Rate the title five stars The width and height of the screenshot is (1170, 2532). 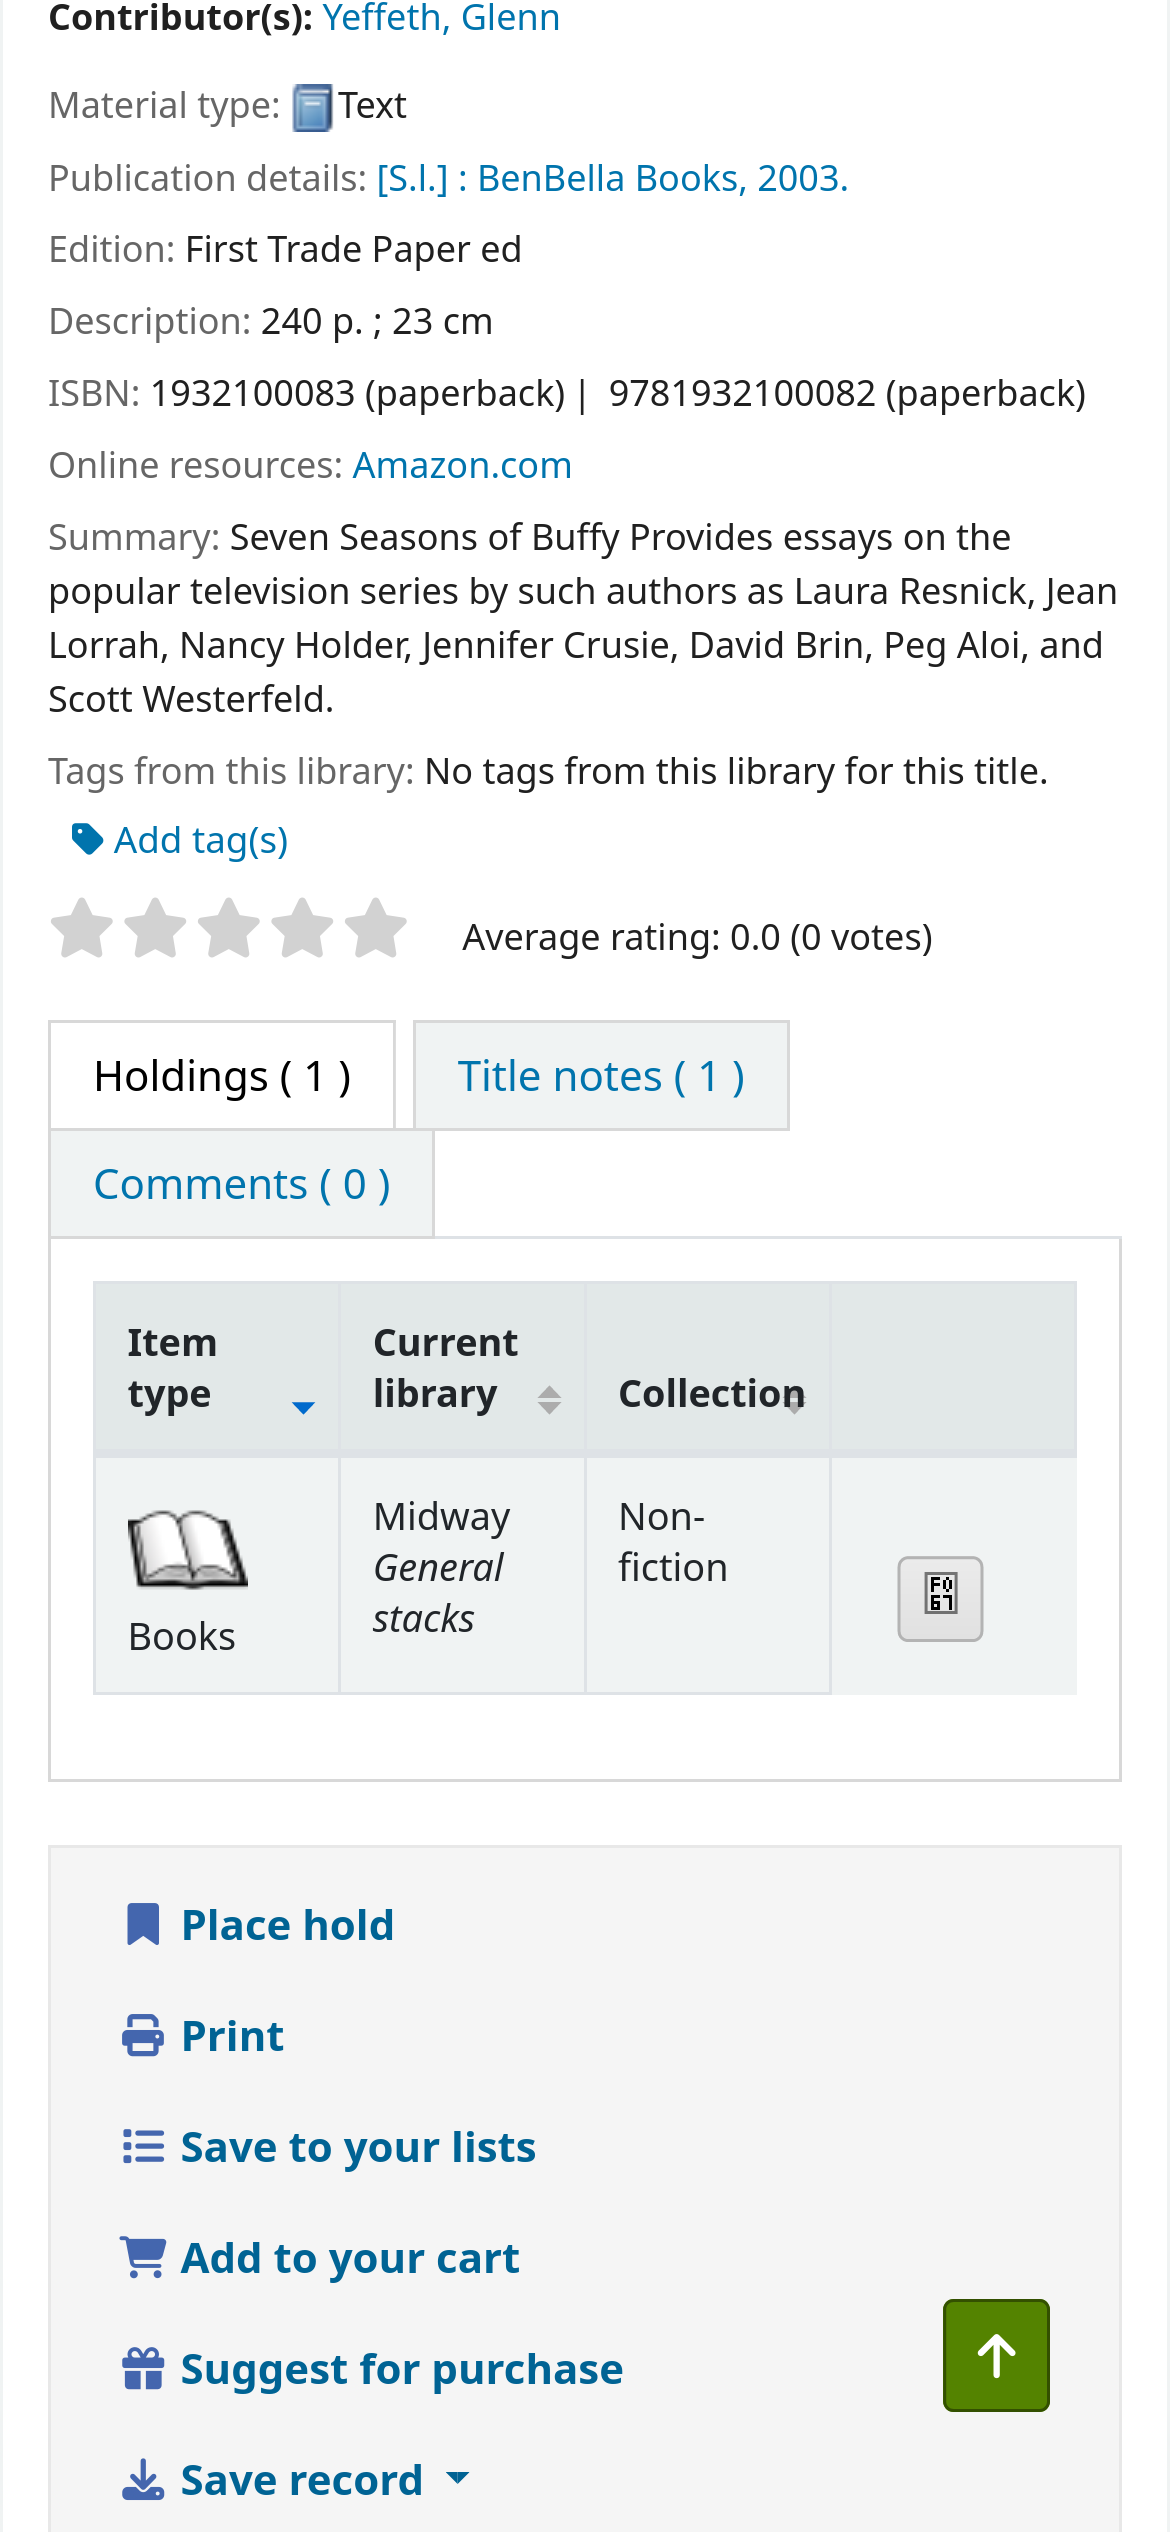click(376, 928)
